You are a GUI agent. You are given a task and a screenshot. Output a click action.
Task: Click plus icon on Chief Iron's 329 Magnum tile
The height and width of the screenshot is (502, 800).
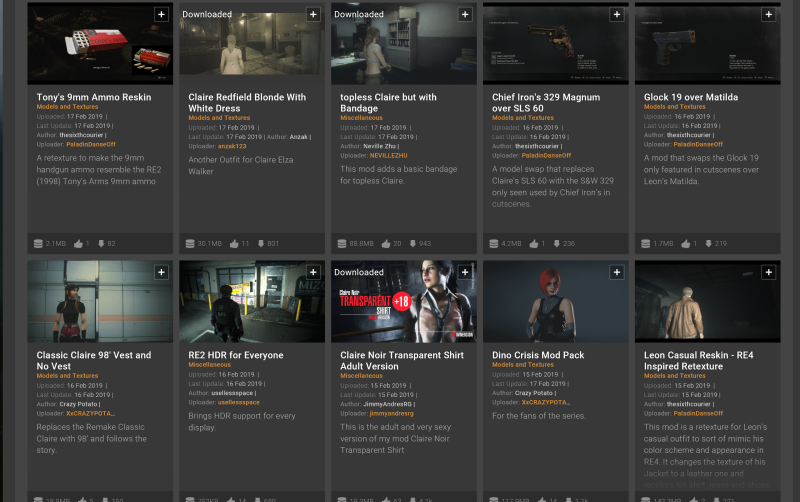(x=616, y=14)
